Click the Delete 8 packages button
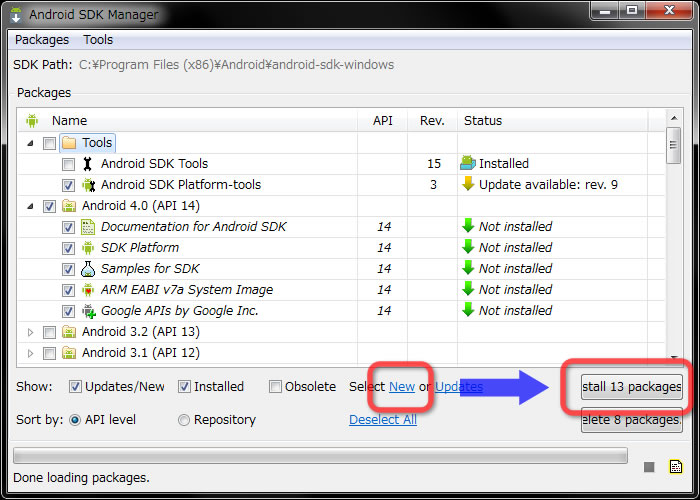Viewport: 700px width, 500px height. 632,420
